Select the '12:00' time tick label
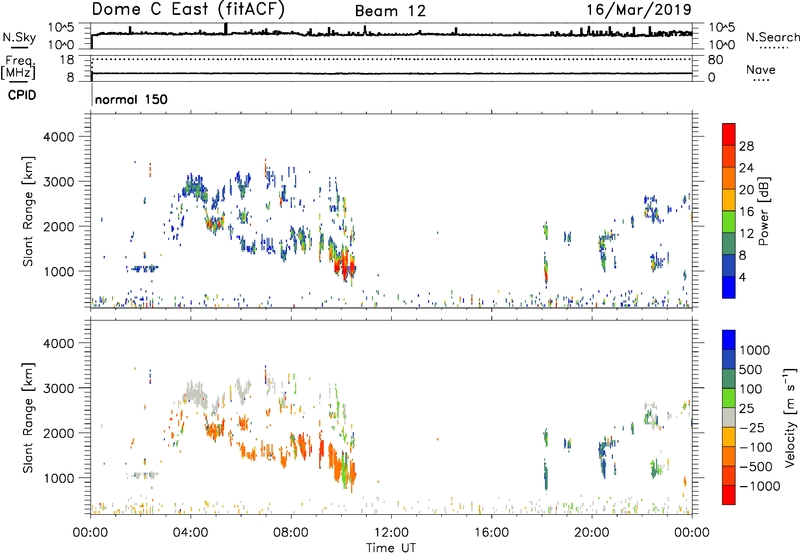The image size is (800, 554). [x=391, y=533]
